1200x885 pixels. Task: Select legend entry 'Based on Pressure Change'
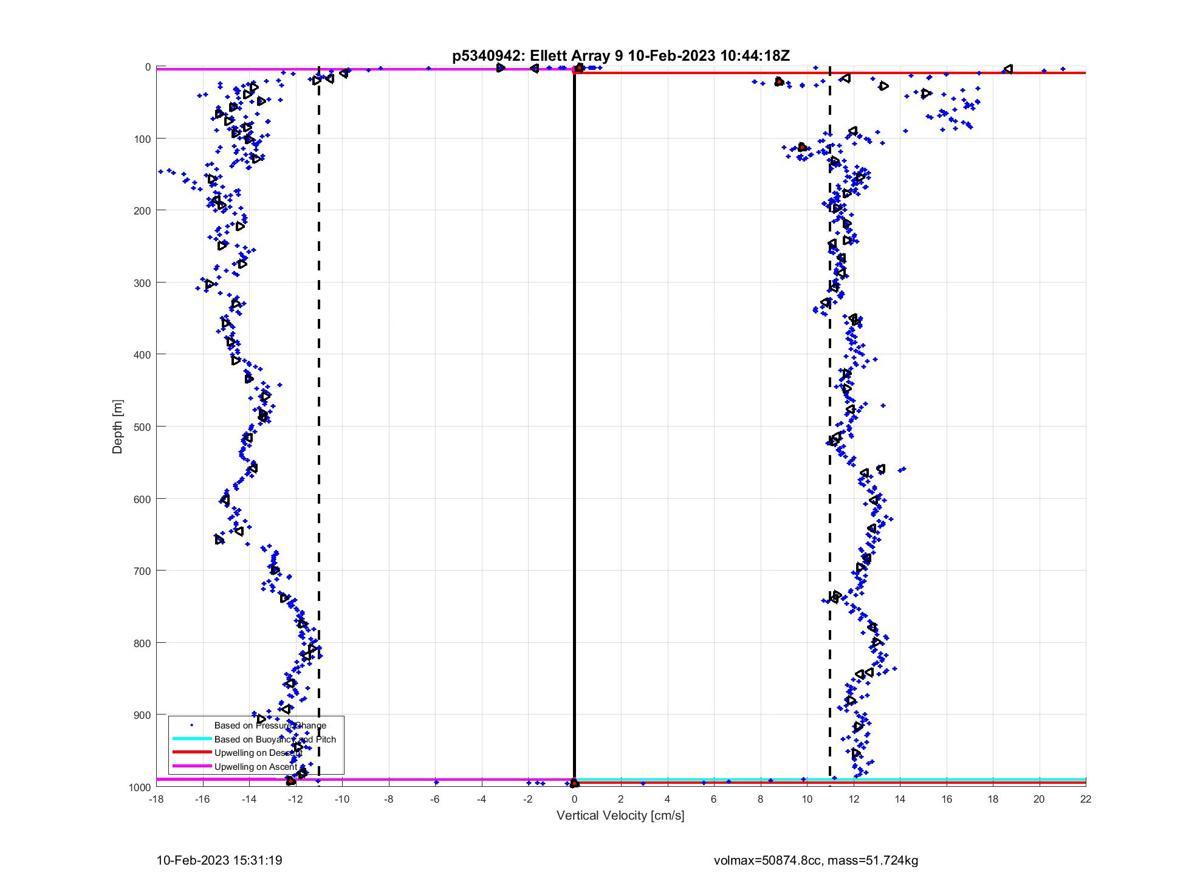[x=270, y=725]
